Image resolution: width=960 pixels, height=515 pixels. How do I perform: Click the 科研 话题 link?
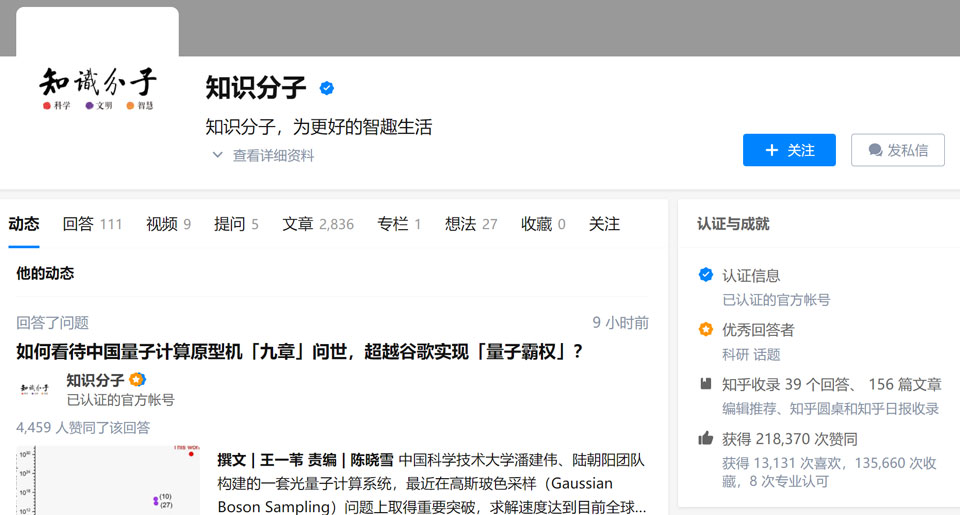[x=751, y=355]
